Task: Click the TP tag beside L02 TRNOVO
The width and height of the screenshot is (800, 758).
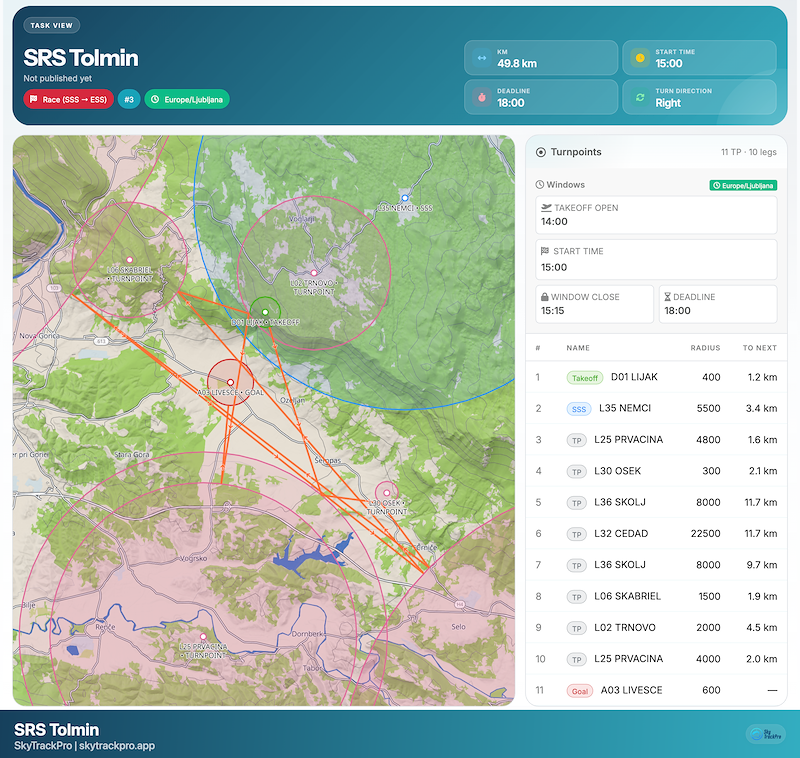Action: pos(577,628)
